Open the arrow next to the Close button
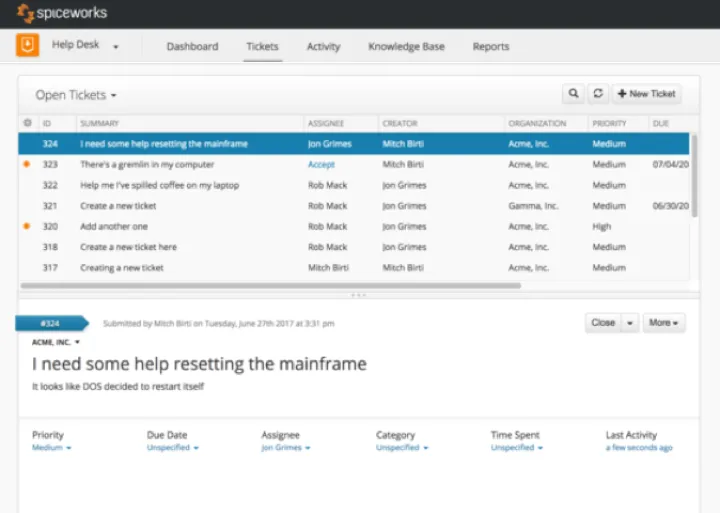This screenshot has width=720, height=513. click(x=630, y=323)
